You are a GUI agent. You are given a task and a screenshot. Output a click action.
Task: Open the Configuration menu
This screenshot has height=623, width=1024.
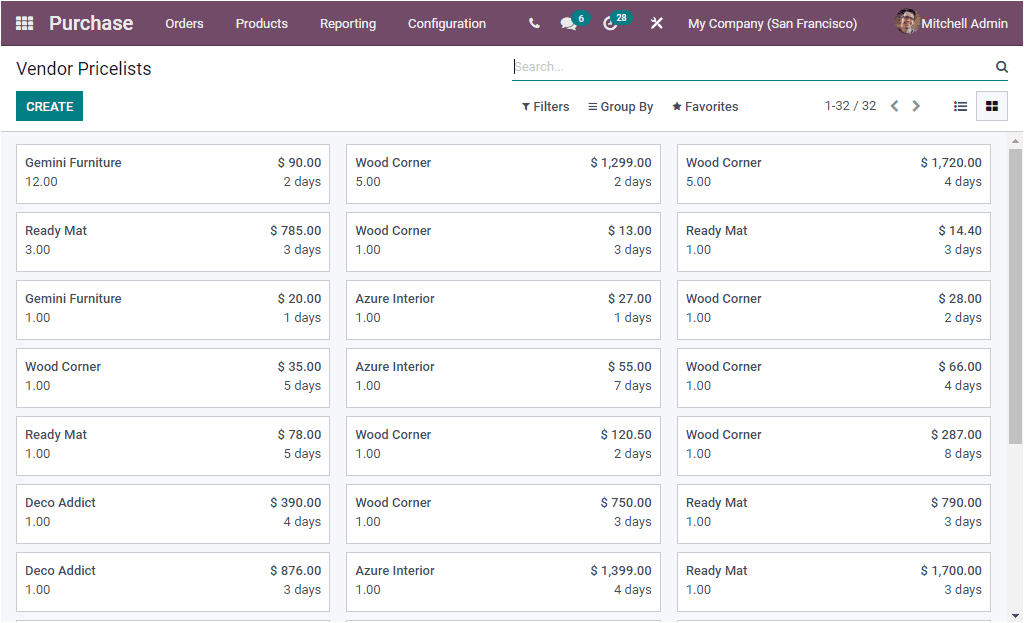click(x=446, y=23)
